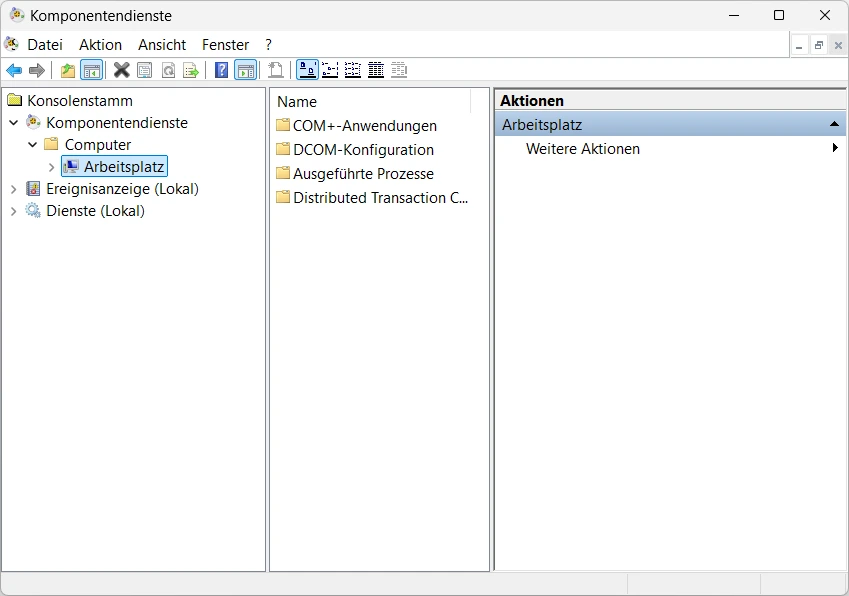The width and height of the screenshot is (849, 596).
Task: Expand the Ereignisanzeige (Lokal) node
Action: (14, 189)
